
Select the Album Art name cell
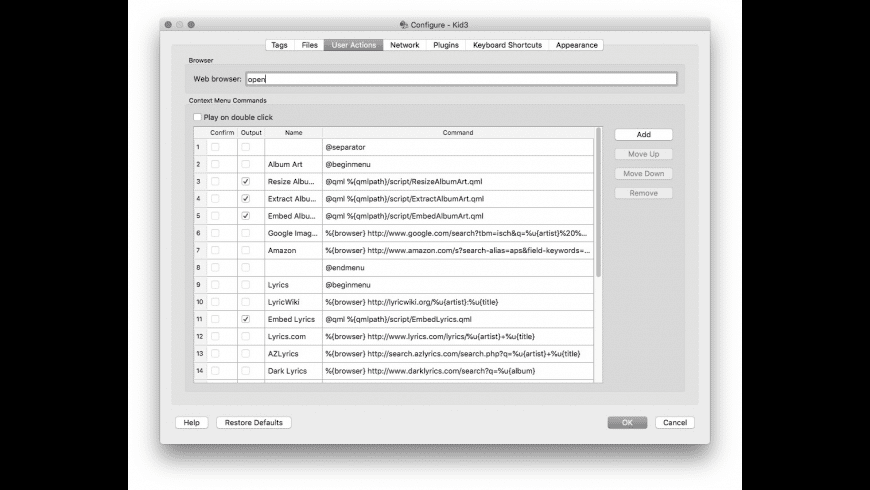pyautogui.click(x=294, y=164)
